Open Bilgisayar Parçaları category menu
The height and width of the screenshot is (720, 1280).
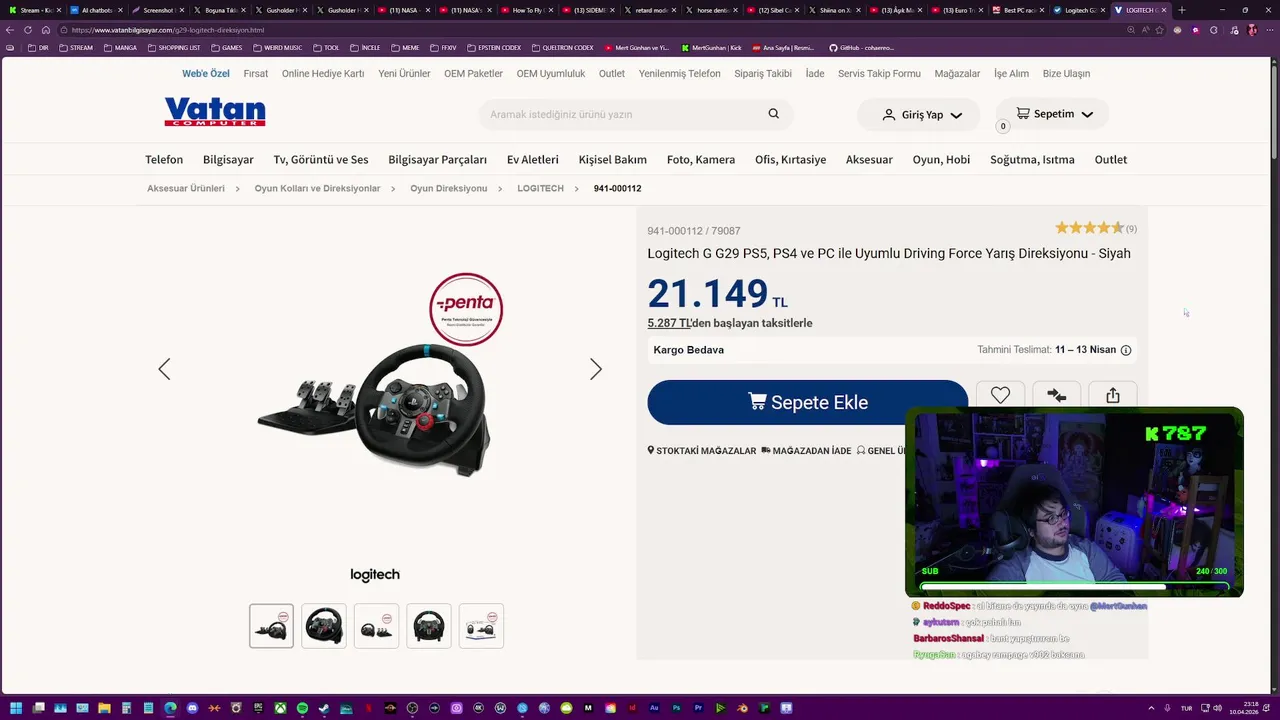(x=438, y=159)
